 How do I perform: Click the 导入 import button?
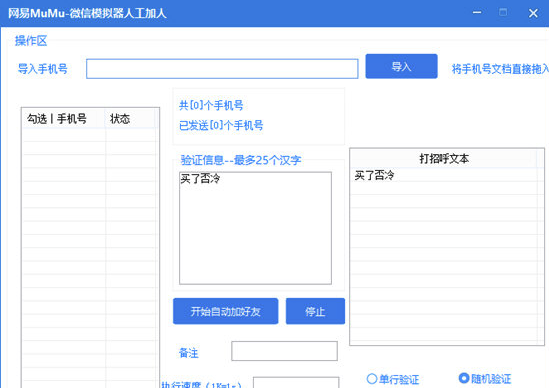coord(401,66)
